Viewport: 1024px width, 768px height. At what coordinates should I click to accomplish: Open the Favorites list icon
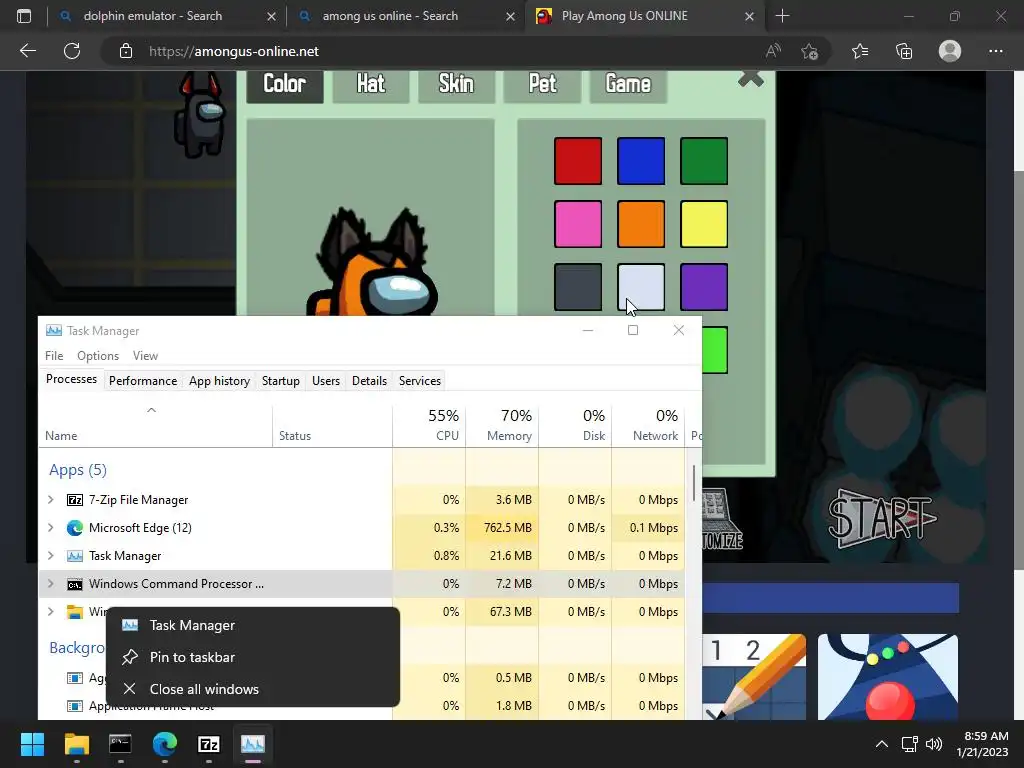[x=859, y=51]
